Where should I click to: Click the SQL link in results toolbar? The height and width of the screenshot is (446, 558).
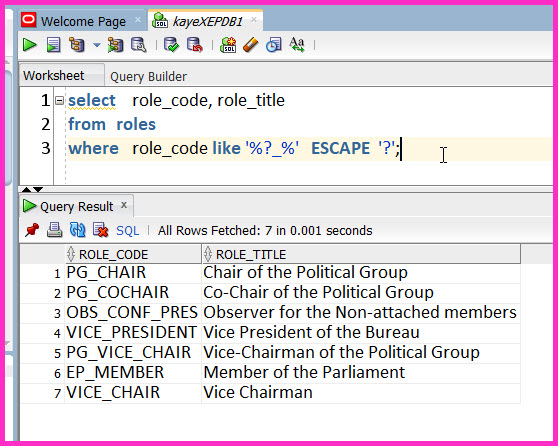tap(127, 231)
